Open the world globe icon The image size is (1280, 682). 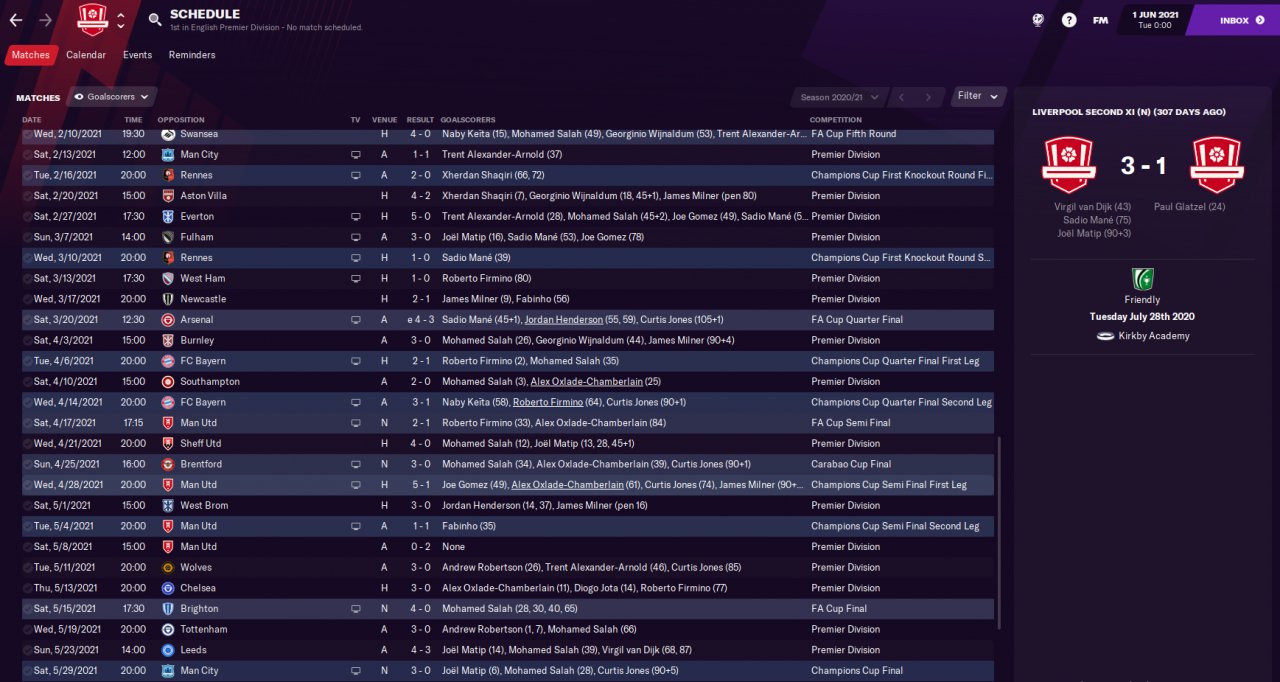[1039, 20]
